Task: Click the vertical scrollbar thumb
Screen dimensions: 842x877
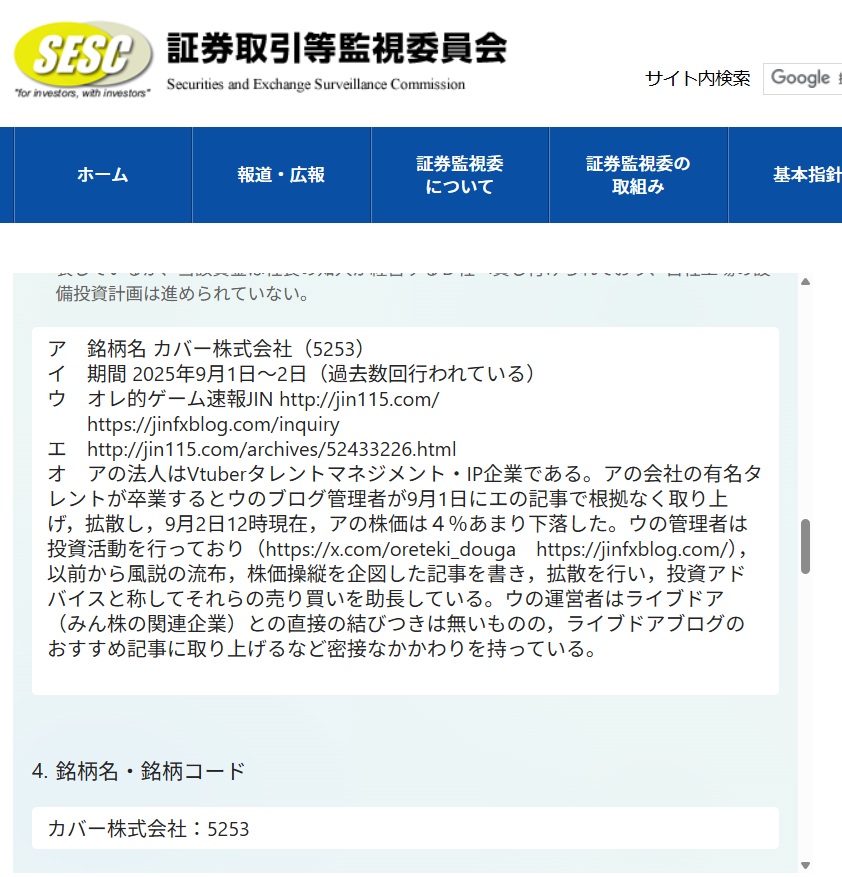Action: [805, 546]
